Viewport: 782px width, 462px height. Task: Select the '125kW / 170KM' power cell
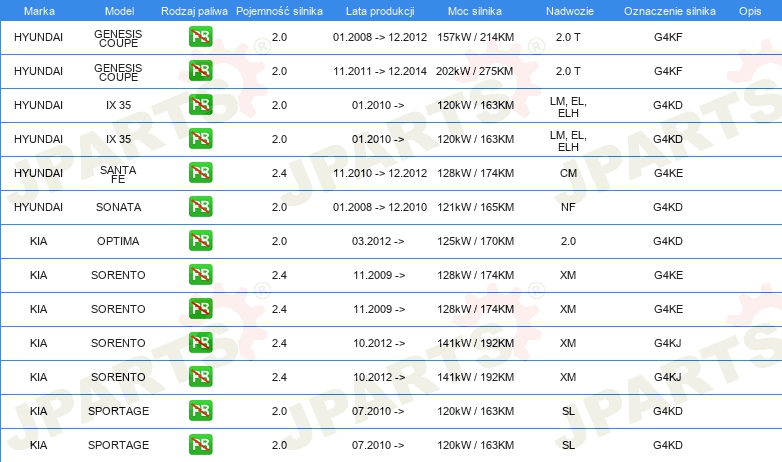(x=475, y=241)
